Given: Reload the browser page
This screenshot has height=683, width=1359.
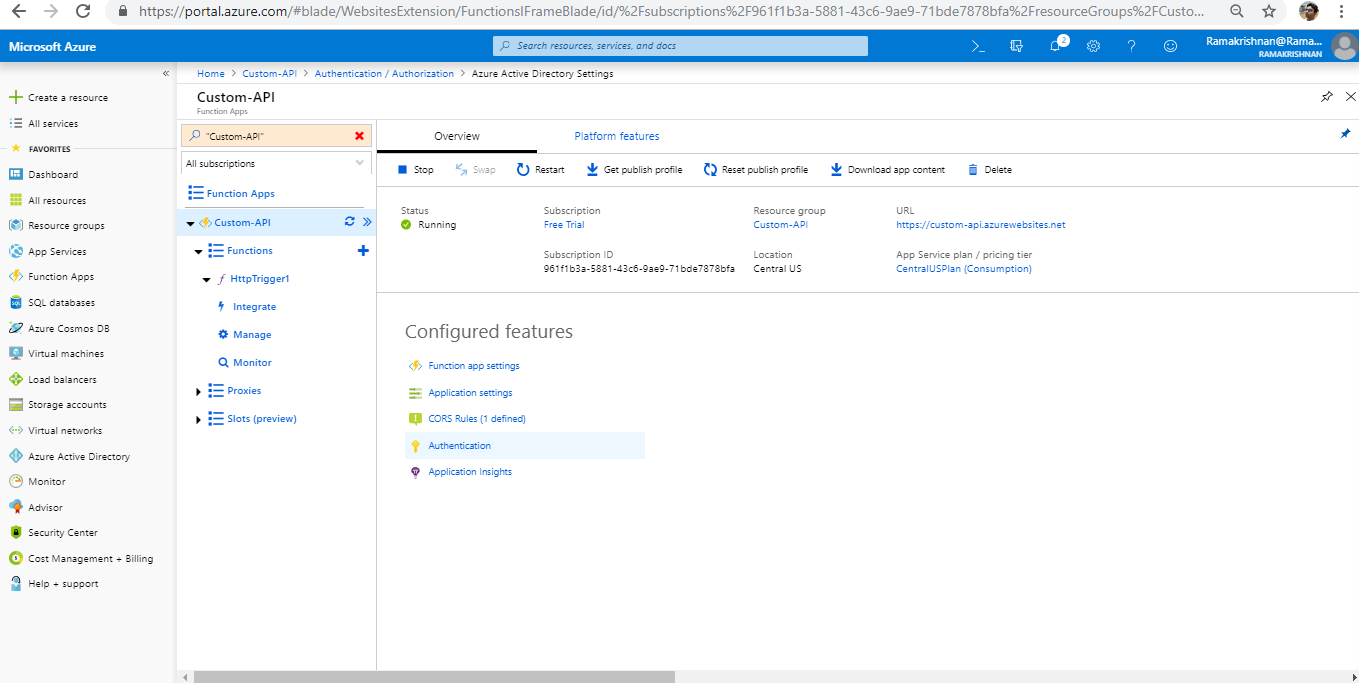Looking at the screenshot, I should coord(82,12).
